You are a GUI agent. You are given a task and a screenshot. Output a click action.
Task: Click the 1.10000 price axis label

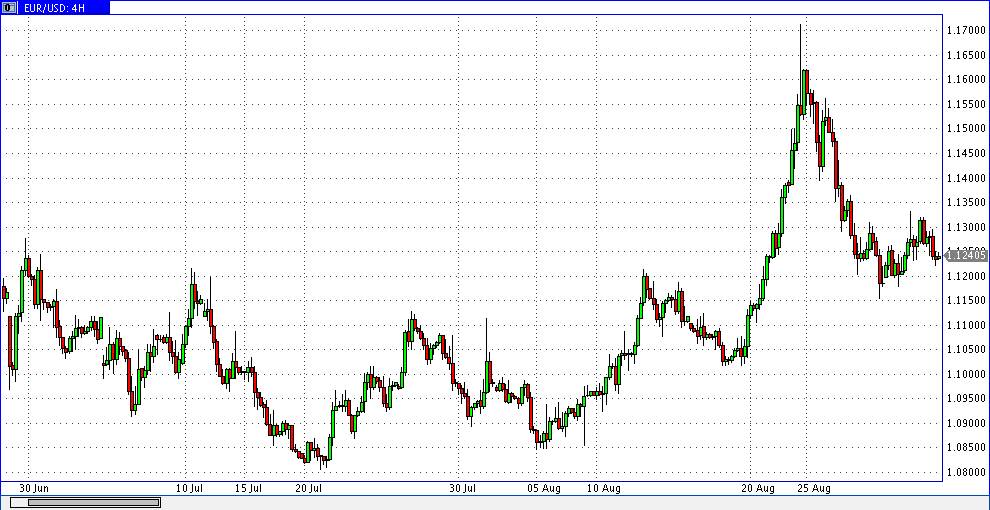[x=966, y=374]
